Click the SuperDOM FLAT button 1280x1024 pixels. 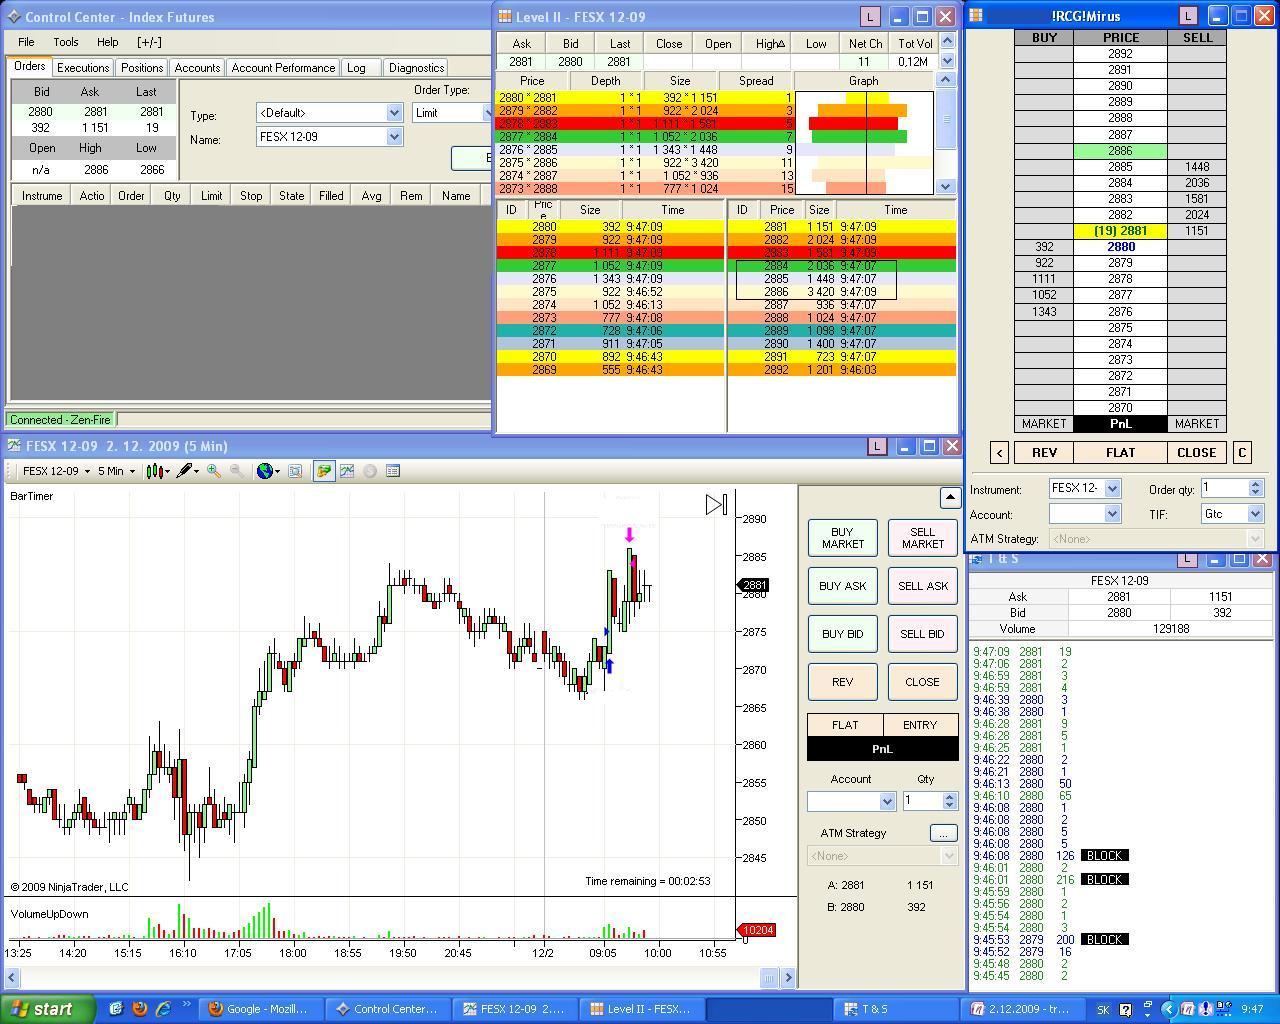click(x=1120, y=453)
